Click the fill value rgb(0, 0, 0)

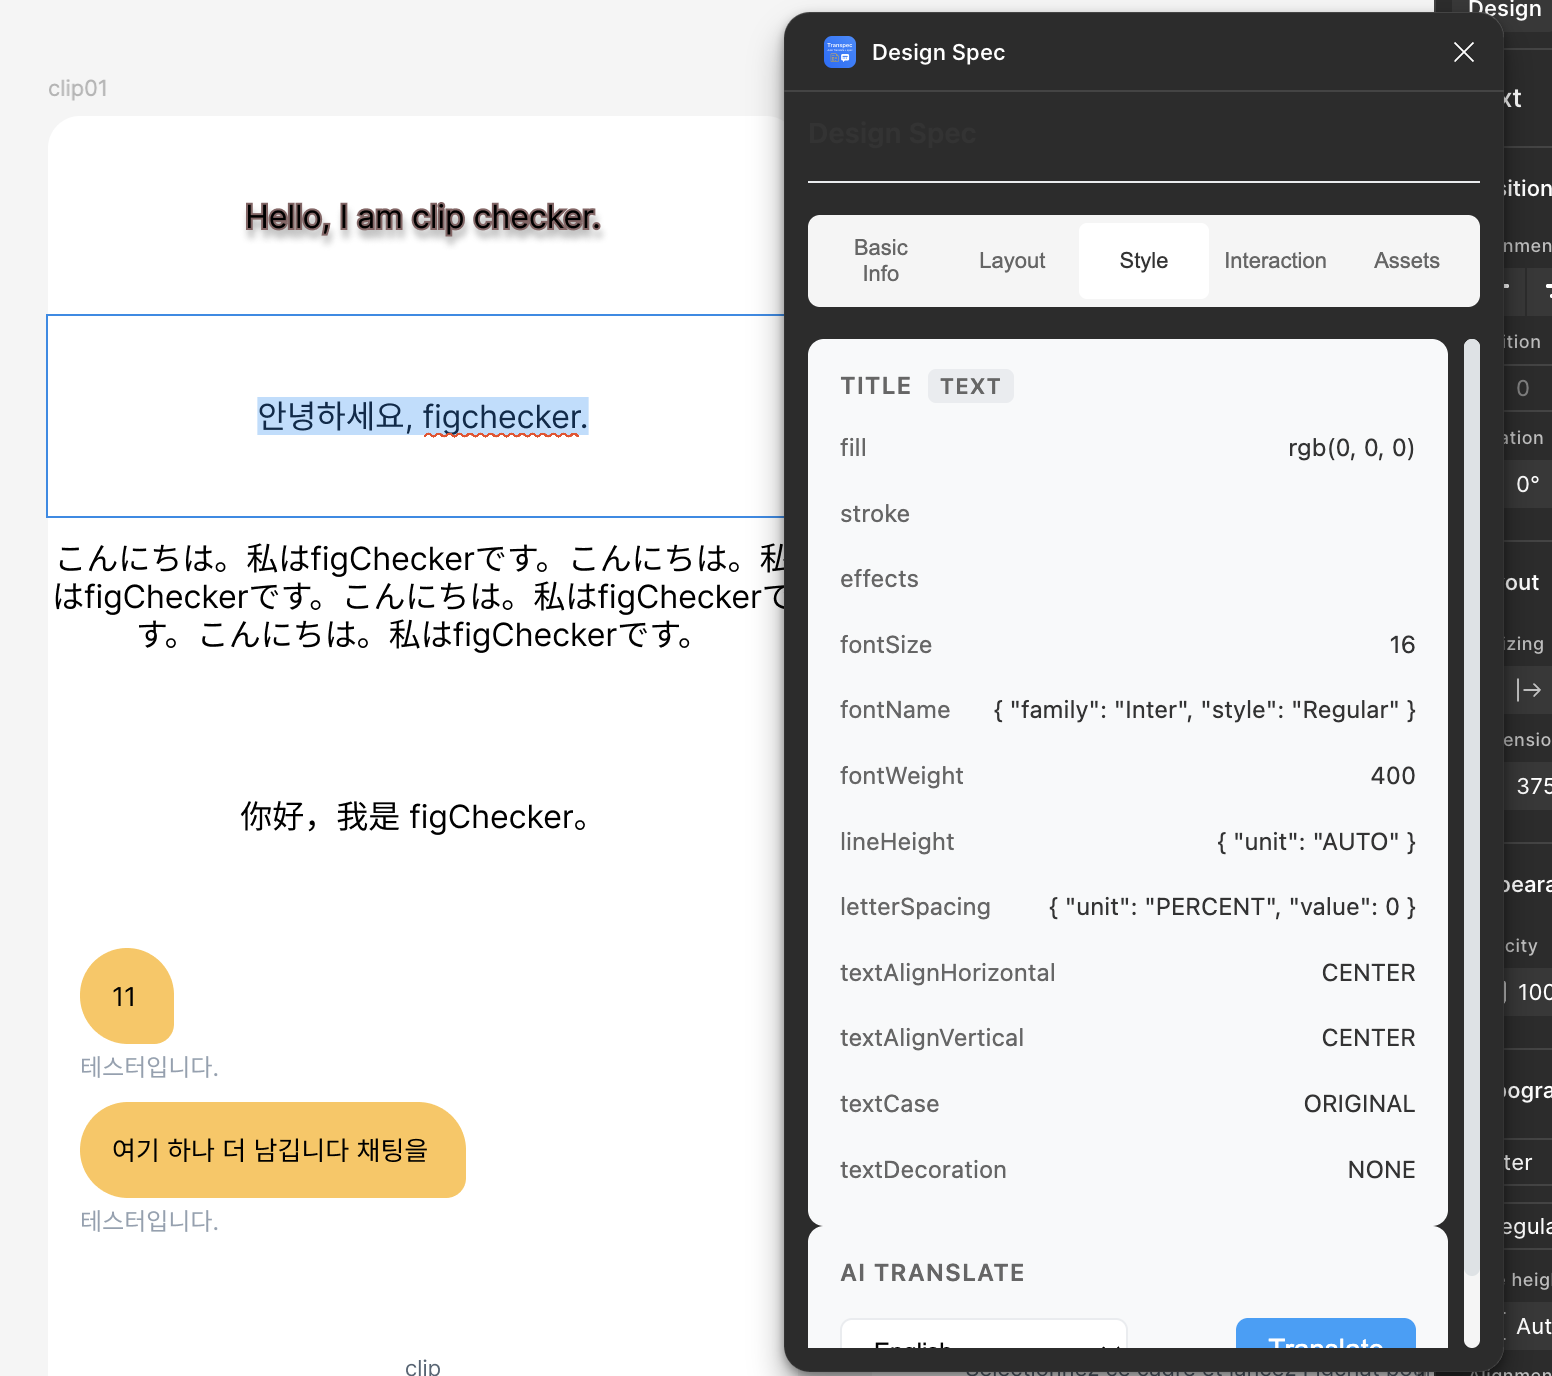[x=1351, y=448]
